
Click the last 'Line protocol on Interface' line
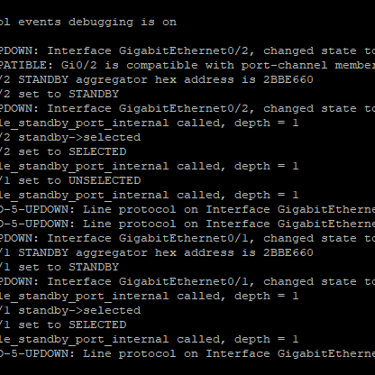pyautogui.click(x=187, y=354)
